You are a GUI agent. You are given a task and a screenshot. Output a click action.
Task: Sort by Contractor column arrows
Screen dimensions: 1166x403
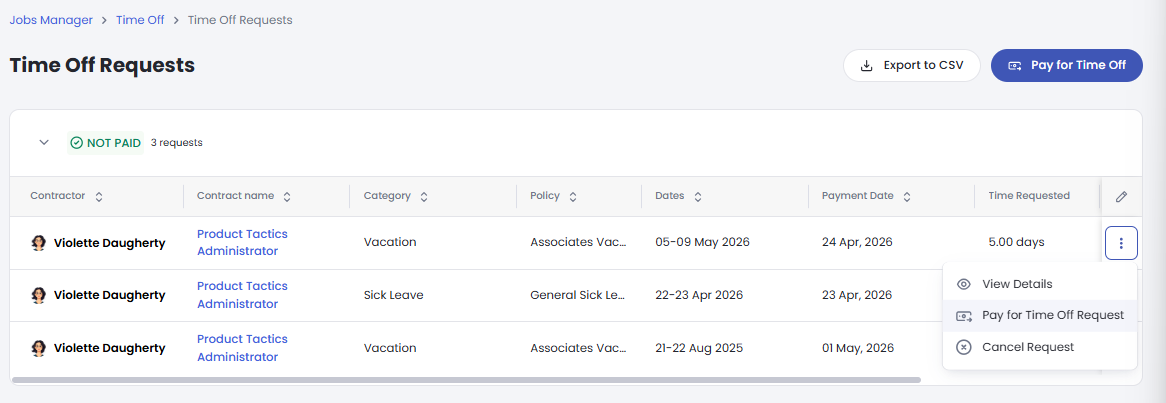[99, 197]
